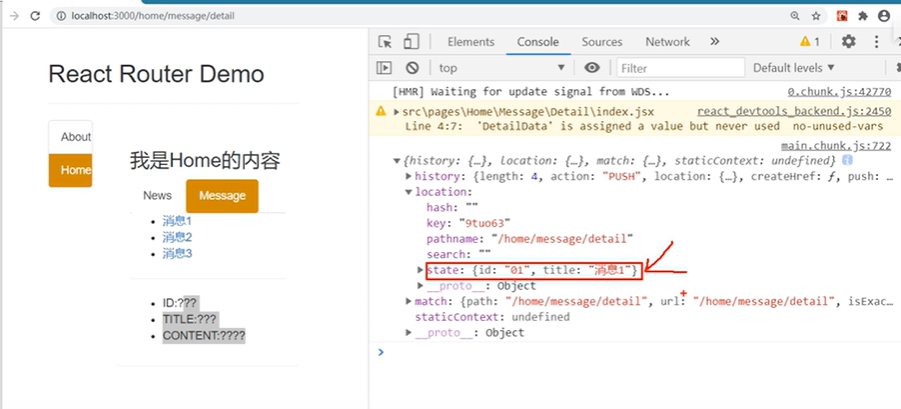The height and width of the screenshot is (409, 901).
Task: Click the CONTENT:???? list item
Action: pos(204,335)
